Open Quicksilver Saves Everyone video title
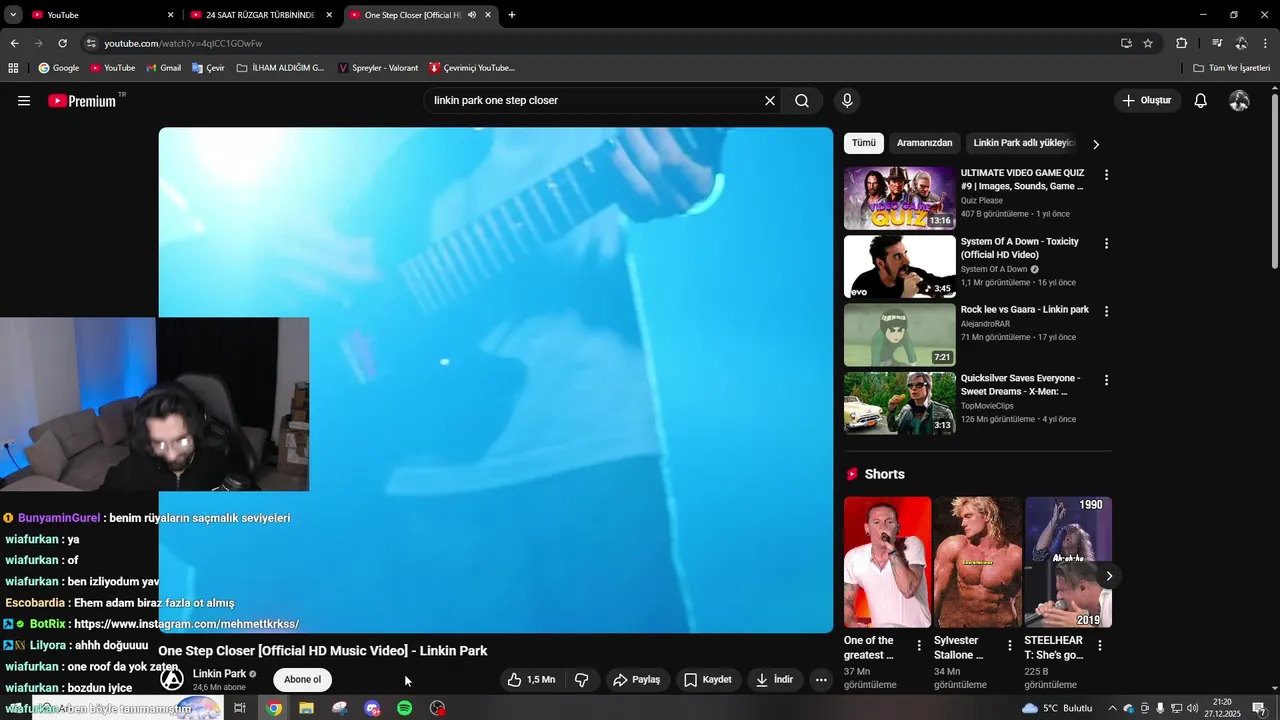The image size is (1280, 720). 1020,385
